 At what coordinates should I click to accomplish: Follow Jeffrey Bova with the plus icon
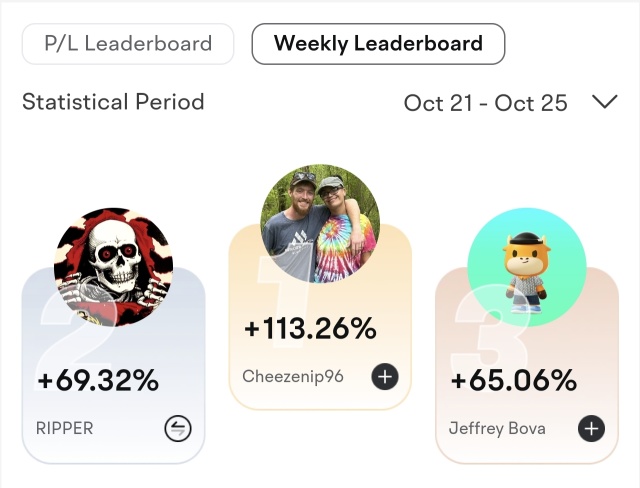(592, 429)
